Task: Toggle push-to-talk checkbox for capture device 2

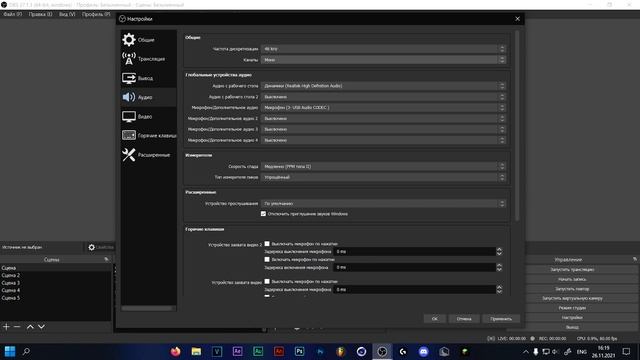Action: pos(267,259)
